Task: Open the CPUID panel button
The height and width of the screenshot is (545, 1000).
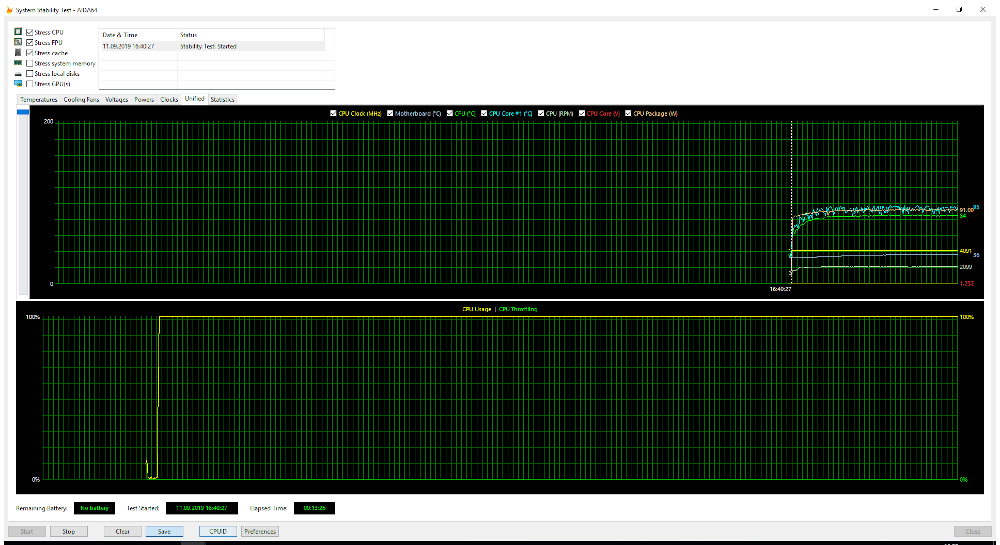Action: [x=218, y=531]
